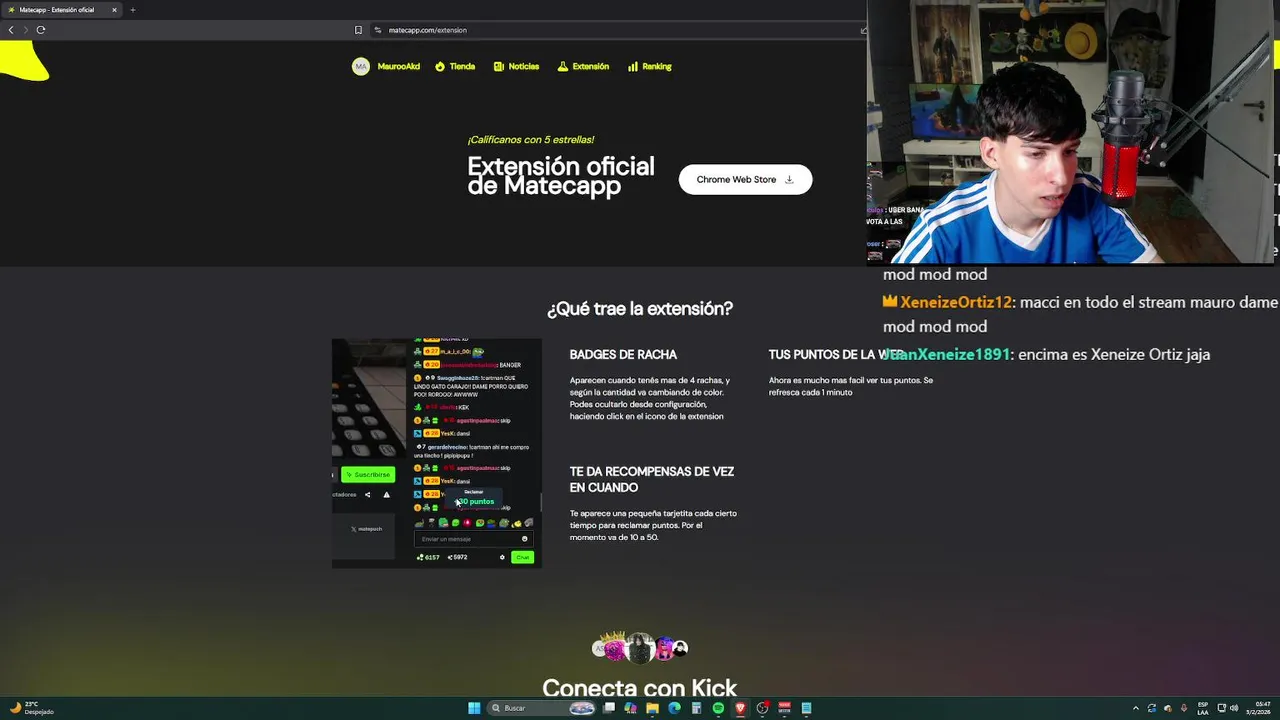
Task: Click the browser back arrow
Action: (11, 30)
